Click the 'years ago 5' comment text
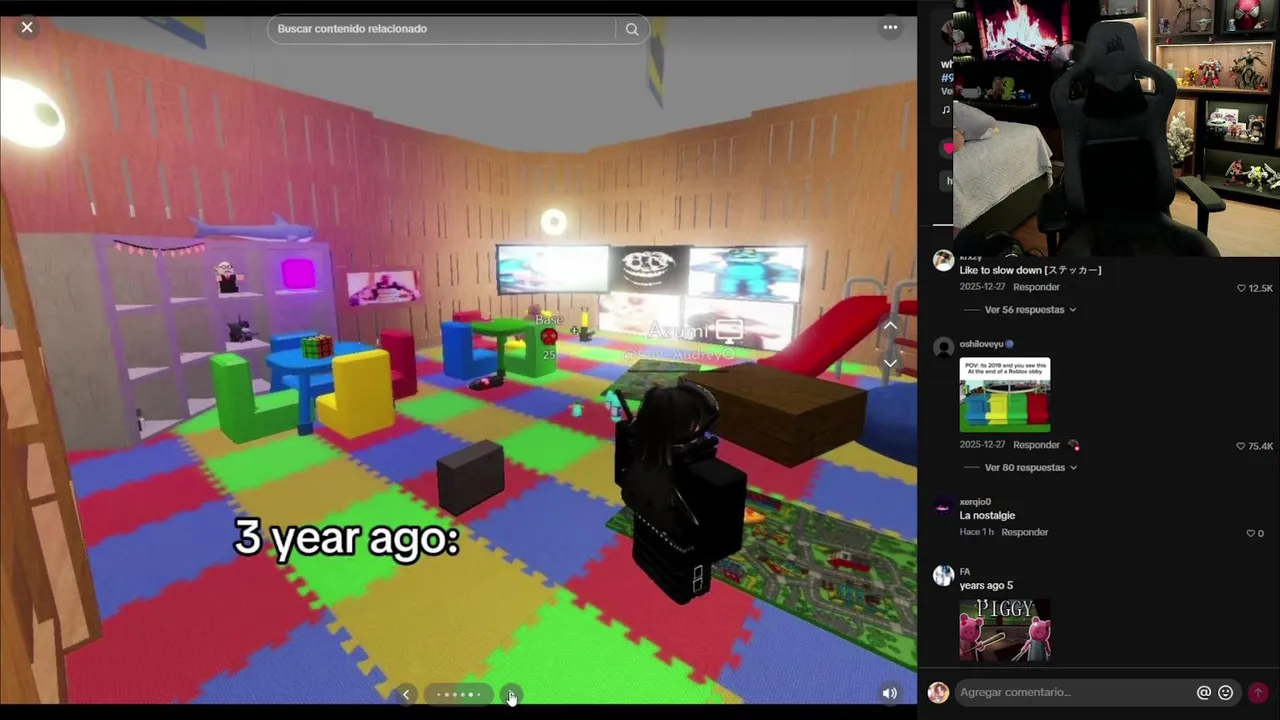Screen dimensions: 1280x720 pyautogui.click(x=986, y=586)
